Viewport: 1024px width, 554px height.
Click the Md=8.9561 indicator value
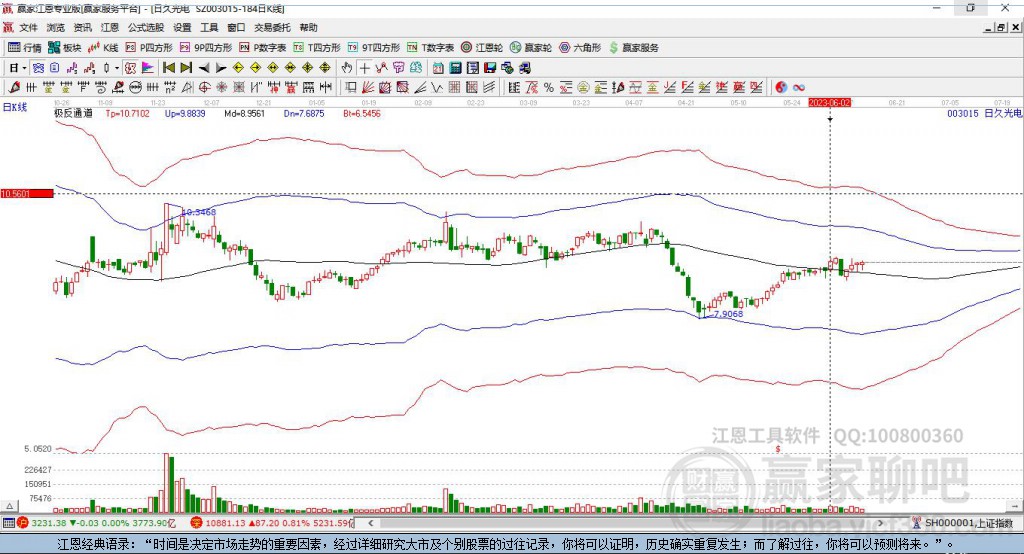click(x=244, y=114)
